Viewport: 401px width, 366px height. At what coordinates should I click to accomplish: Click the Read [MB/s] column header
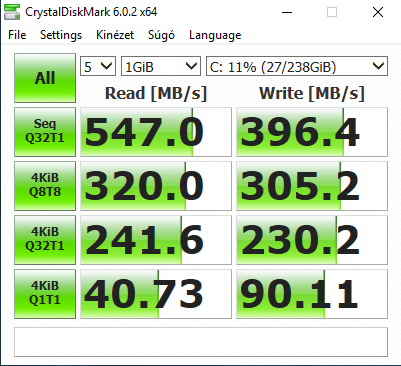(x=156, y=93)
